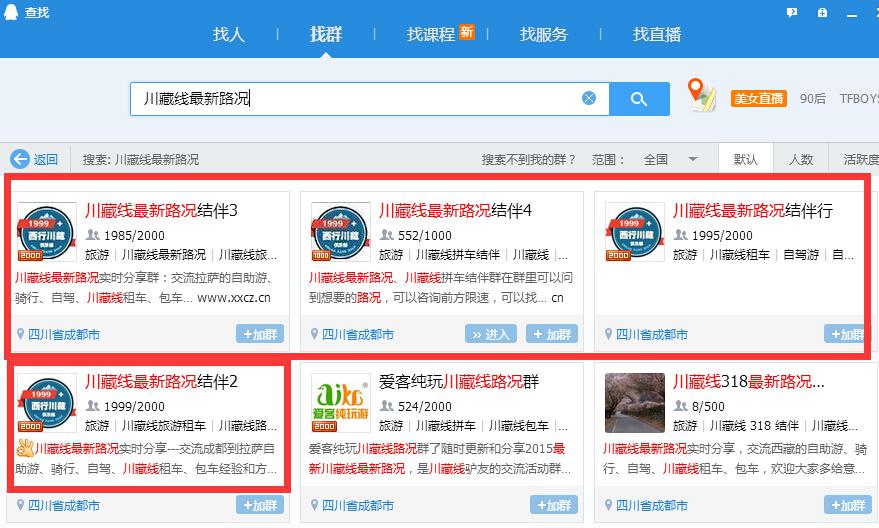
Task: Go to the 找直播 tab
Action: tap(656, 34)
